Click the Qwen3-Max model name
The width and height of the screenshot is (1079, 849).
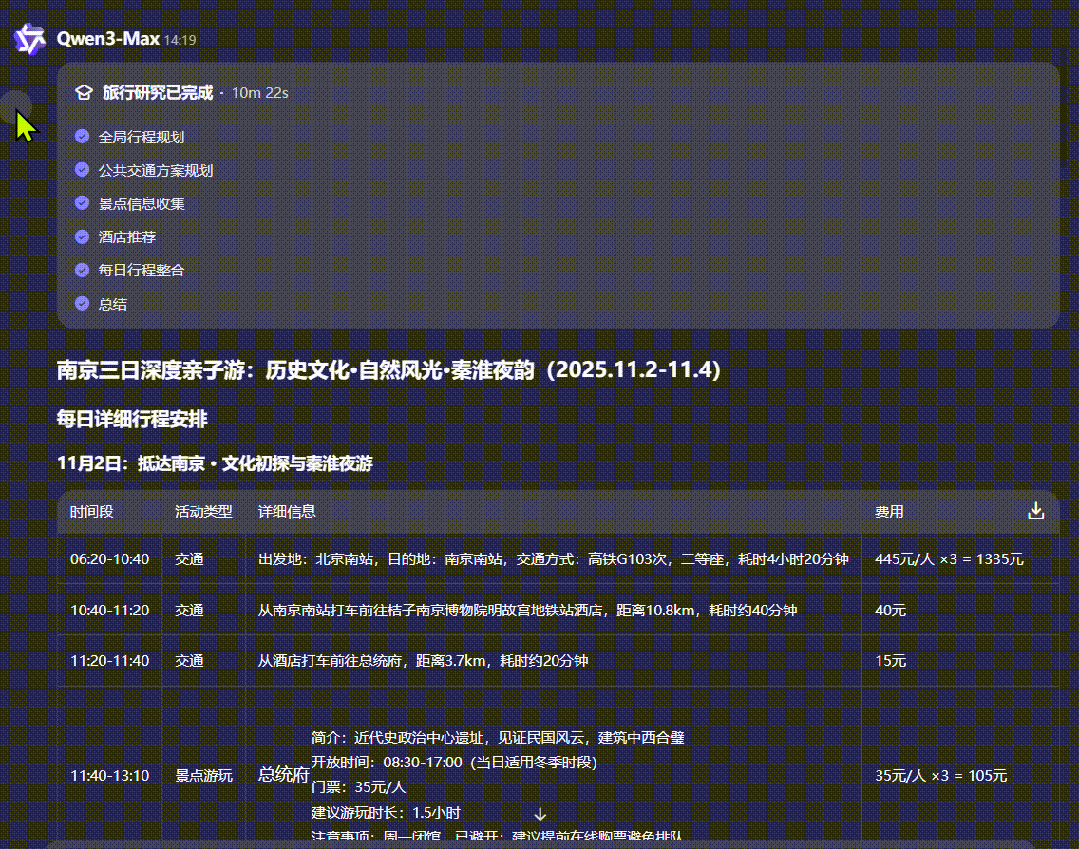point(108,39)
